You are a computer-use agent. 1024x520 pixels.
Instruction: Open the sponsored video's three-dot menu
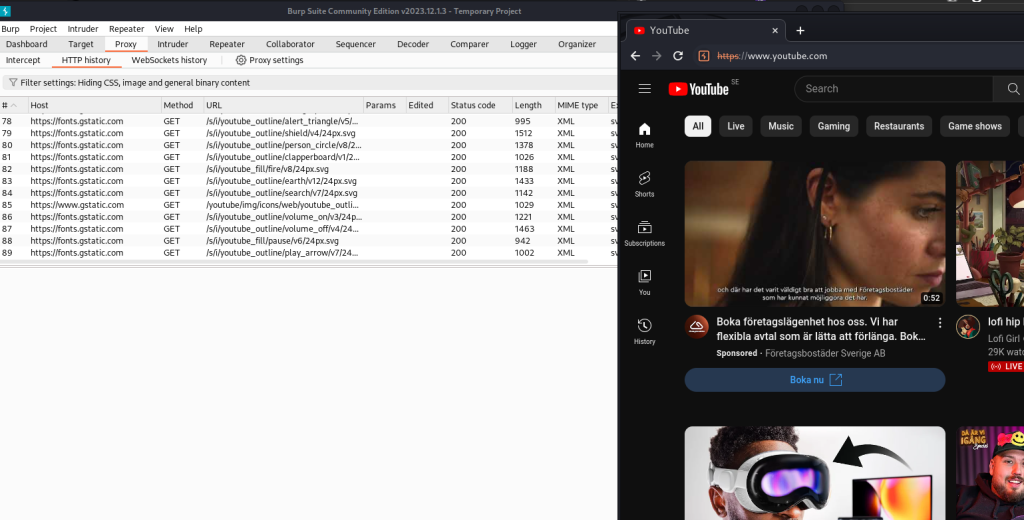(x=939, y=323)
